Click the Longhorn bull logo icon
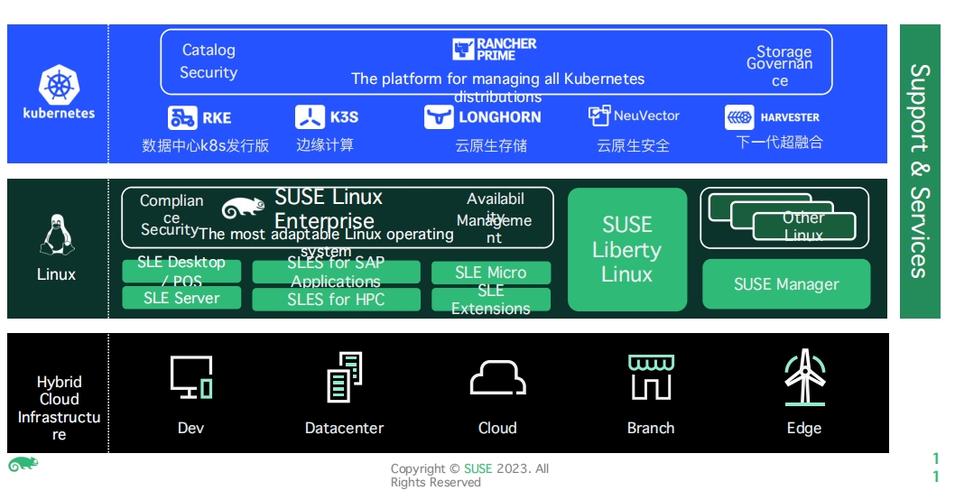 (439, 118)
